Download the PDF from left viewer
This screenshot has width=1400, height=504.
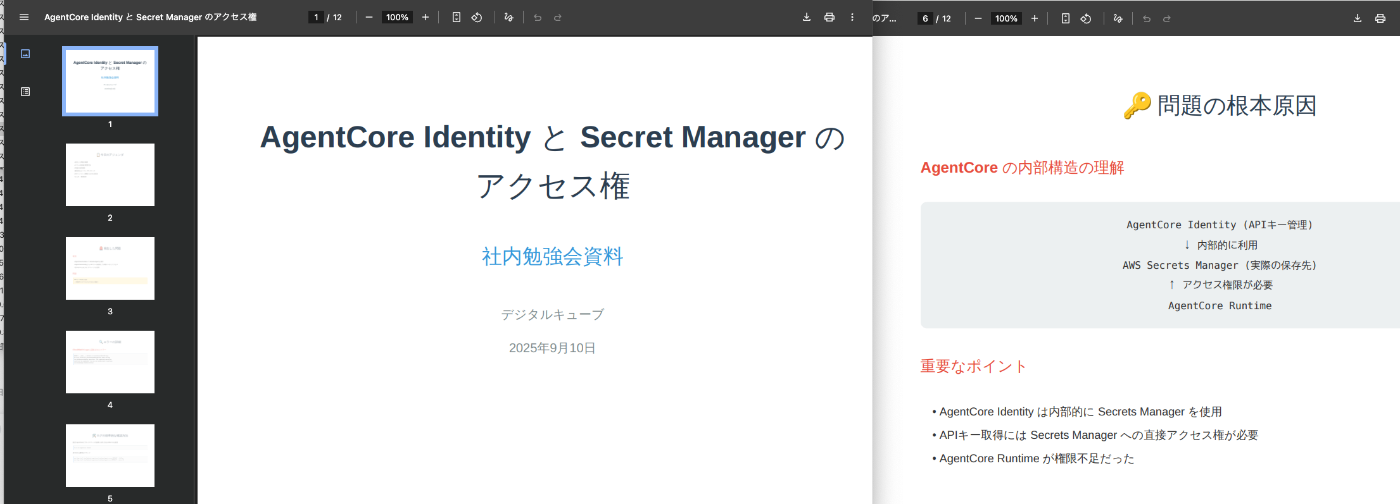click(807, 17)
